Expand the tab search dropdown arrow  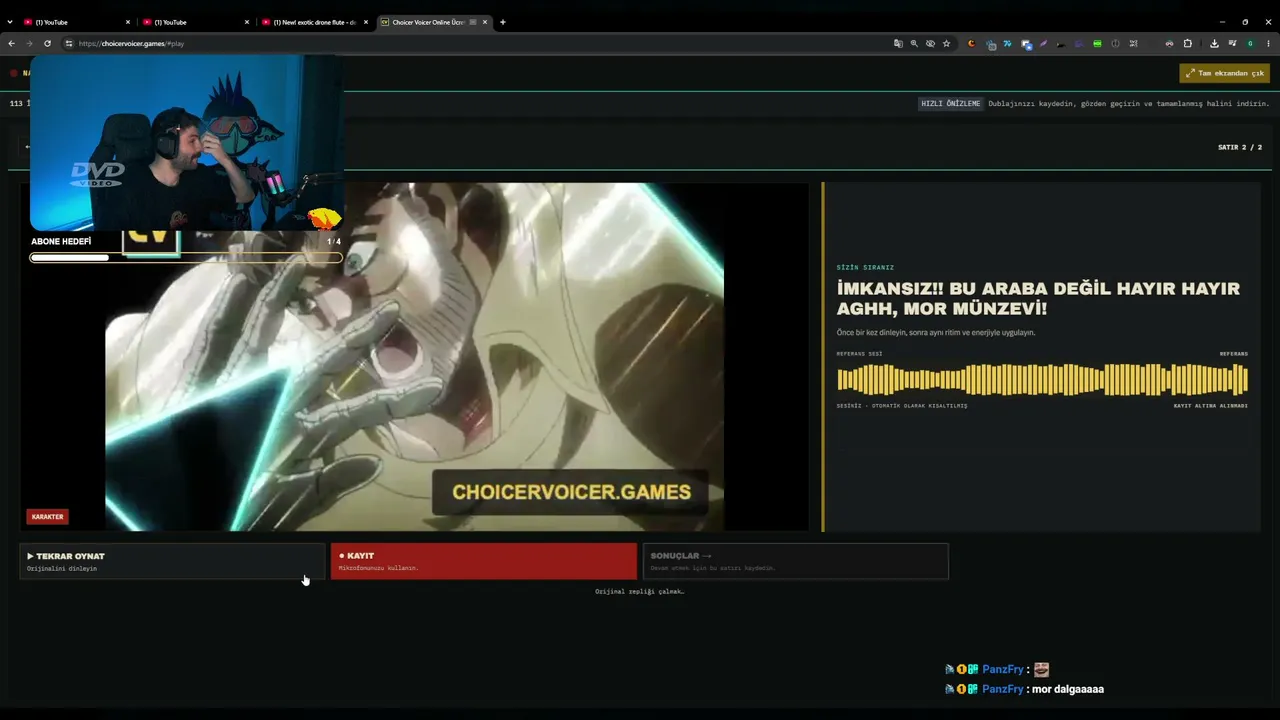10,22
